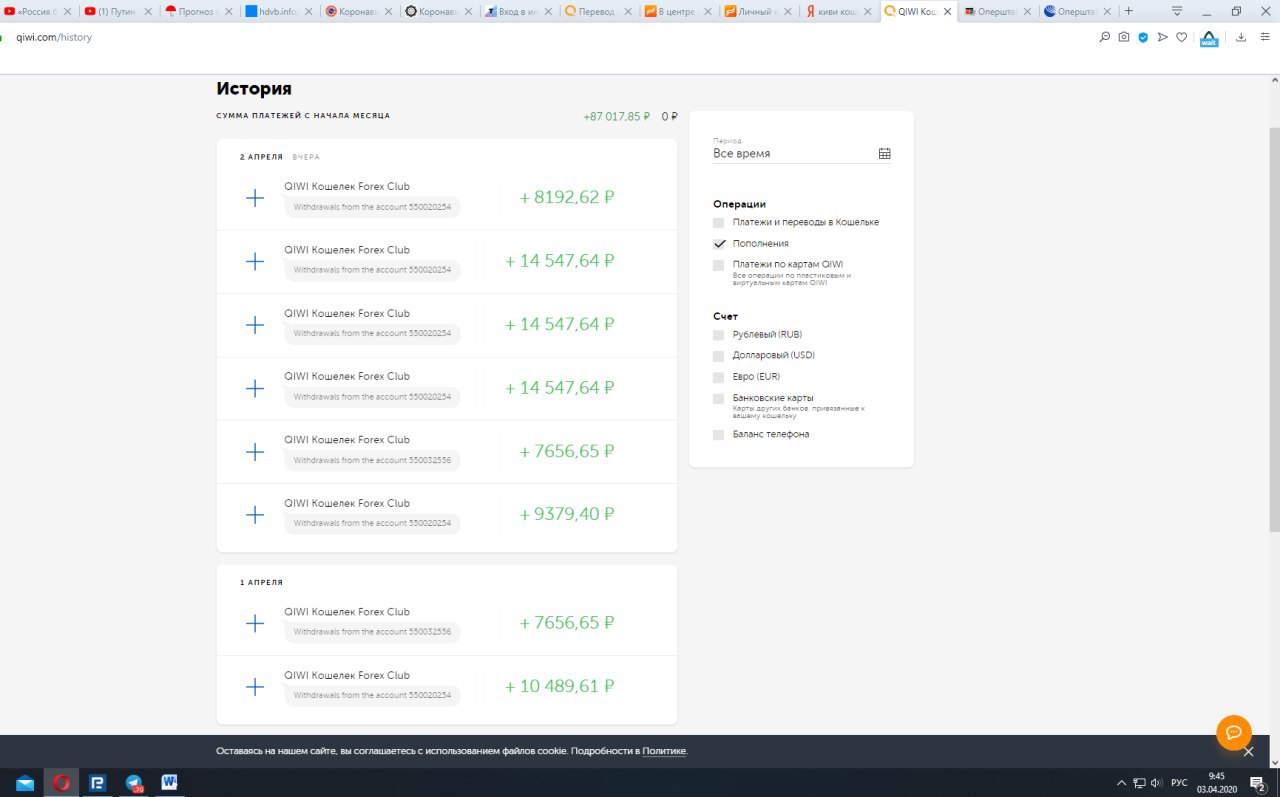Open the orange chat support button
Screen dimensions: 1280x797
[1234, 732]
